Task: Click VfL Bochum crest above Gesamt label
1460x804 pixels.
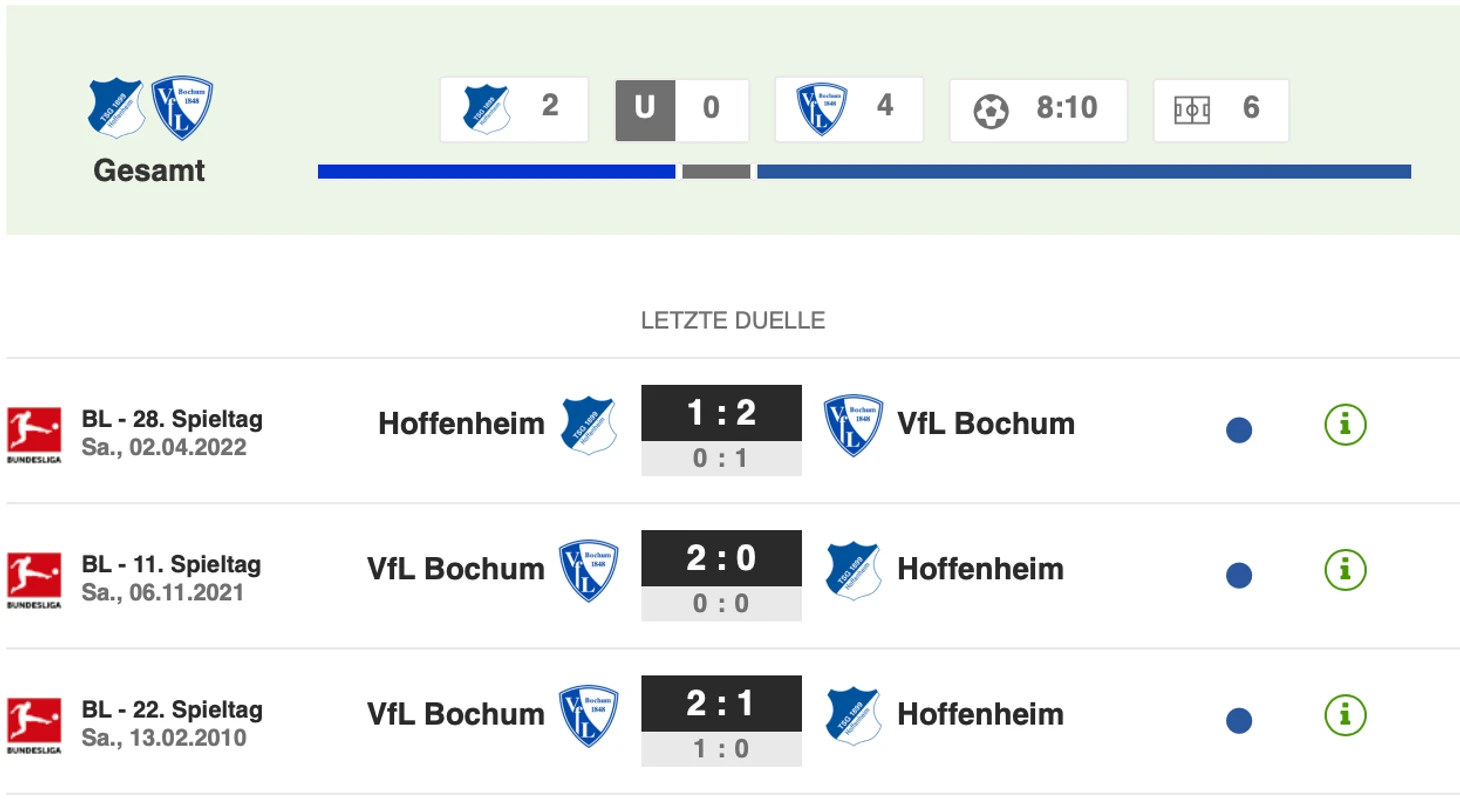Action: click(x=182, y=108)
